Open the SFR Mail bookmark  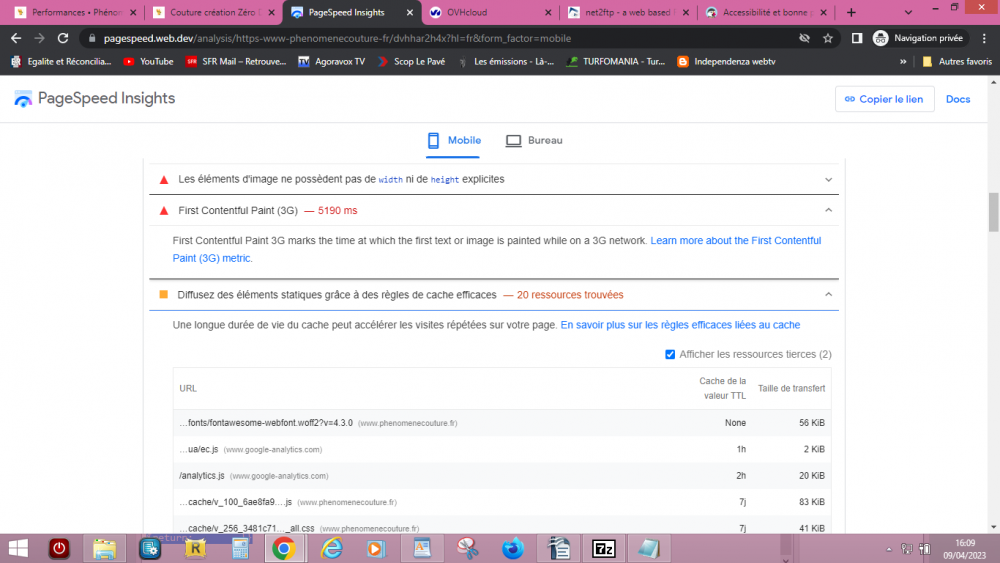coord(236,62)
